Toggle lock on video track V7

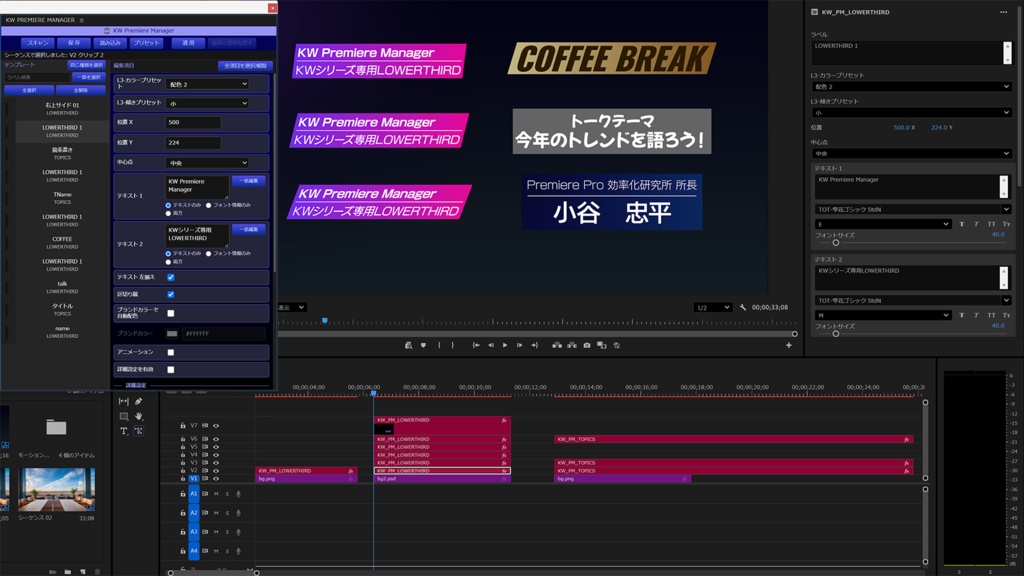pos(183,425)
